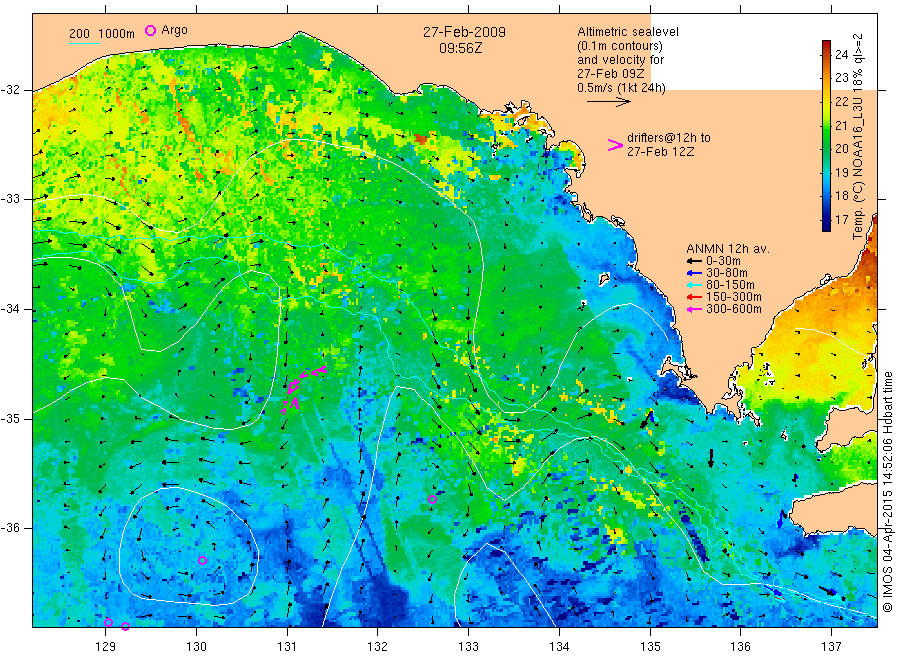Click the Argo float marker inside the eddy near 130E
The height and width of the screenshot is (660, 900).
(202, 560)
